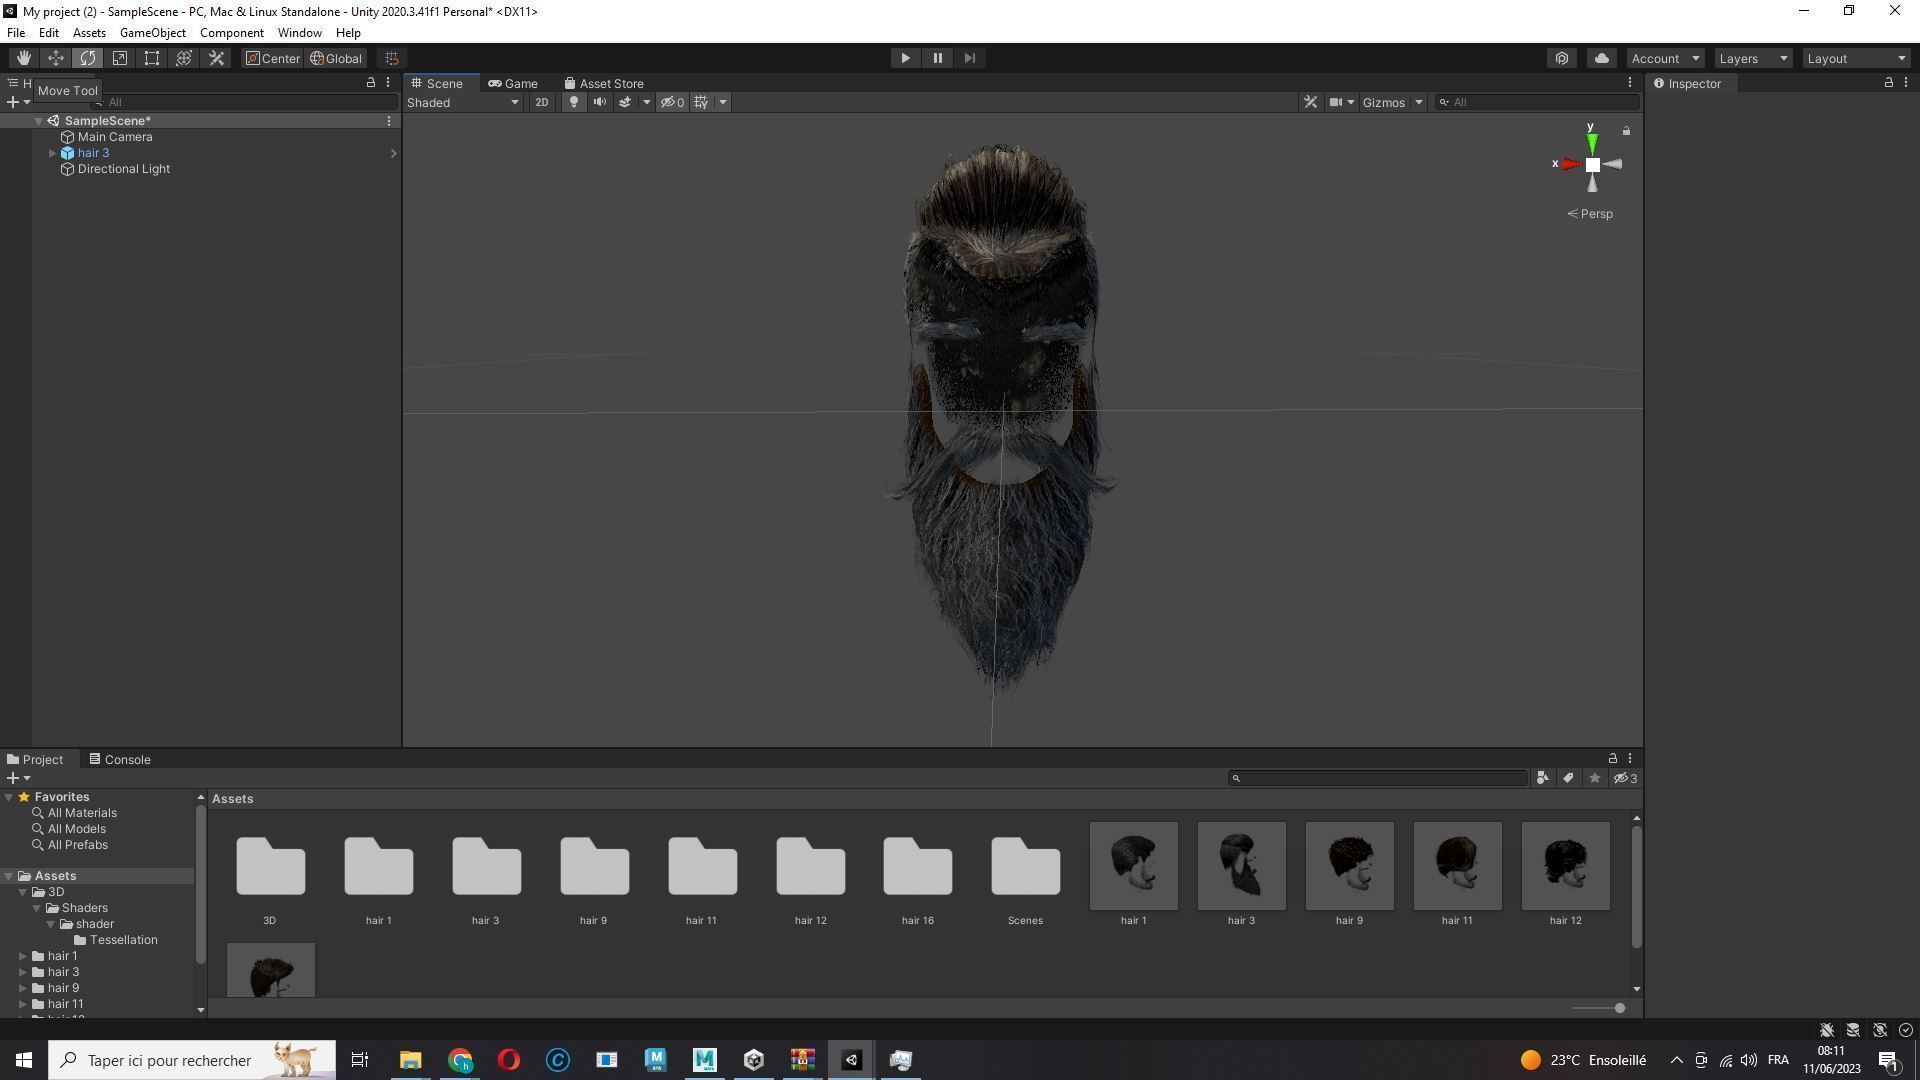Save search to Favorites star icon
This screenshot has width=1920, height=1080.
point(1594,778)
